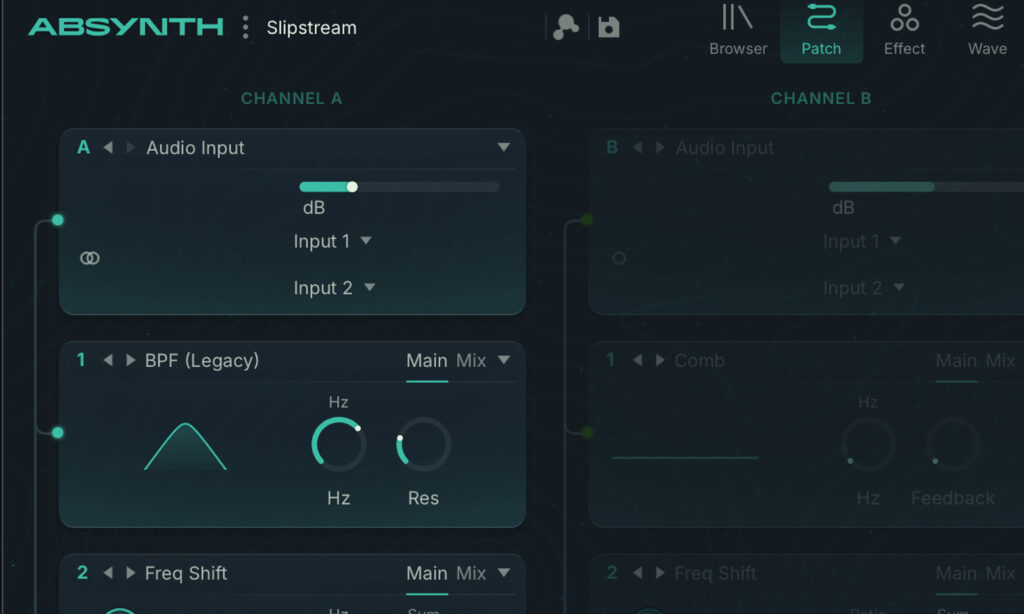Screen dimensions: 1024x614
Task: Select previous module type for Audio Input A
Action: click(108, 148)
